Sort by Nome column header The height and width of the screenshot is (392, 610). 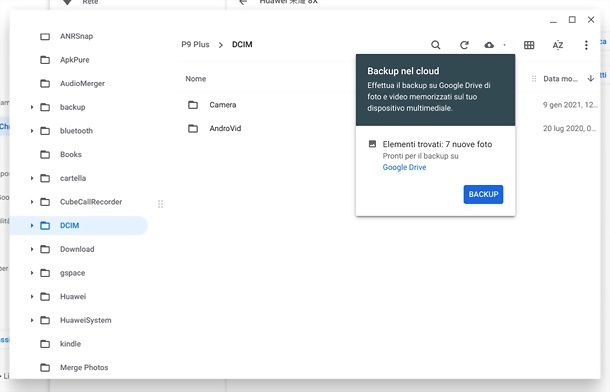[x=196, y=79]
